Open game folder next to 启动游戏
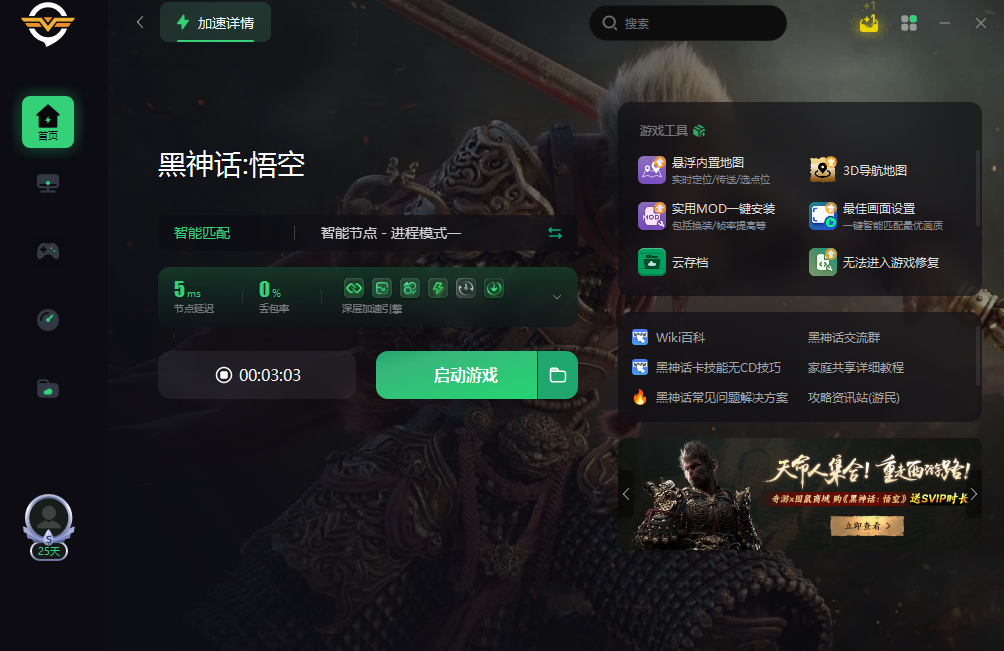 point(558,375)
